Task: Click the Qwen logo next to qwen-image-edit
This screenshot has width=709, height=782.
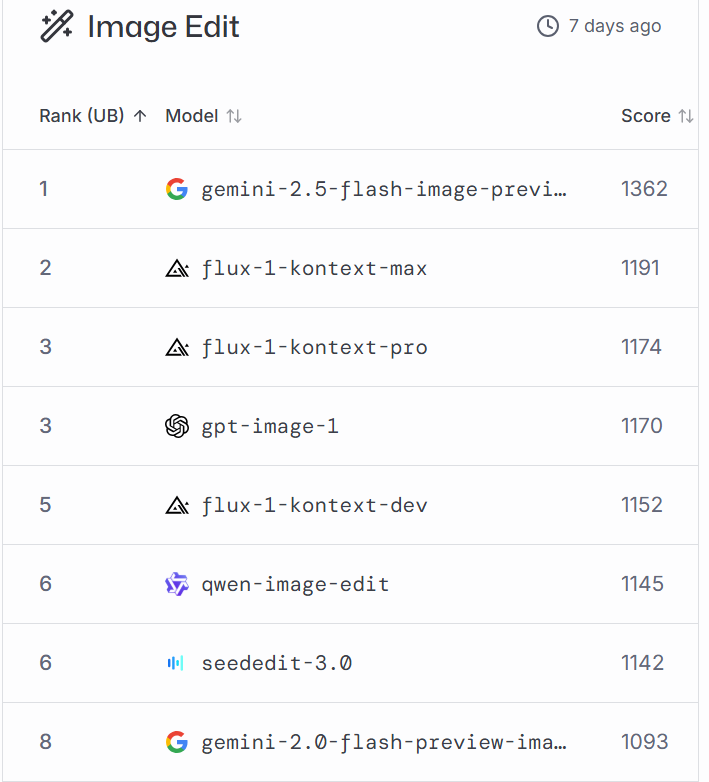Action: point(177,584)
